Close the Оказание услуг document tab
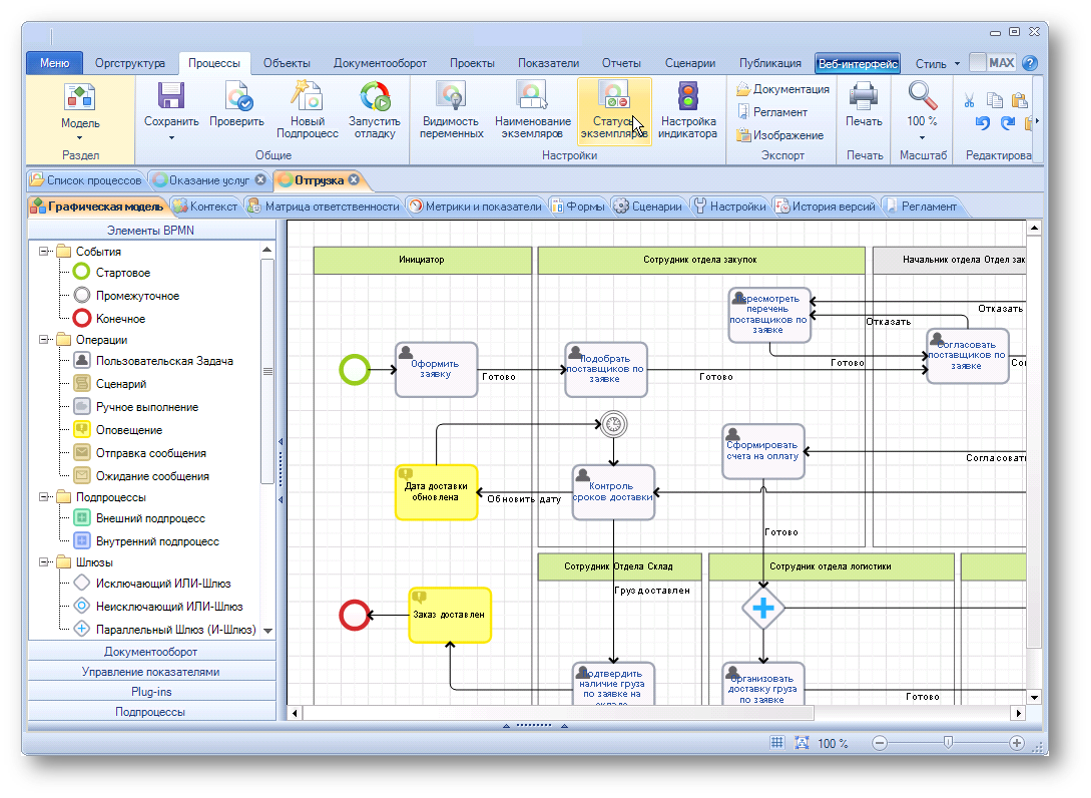Image resolution: width=1091 pixels, height=798 pixels. 260,179
